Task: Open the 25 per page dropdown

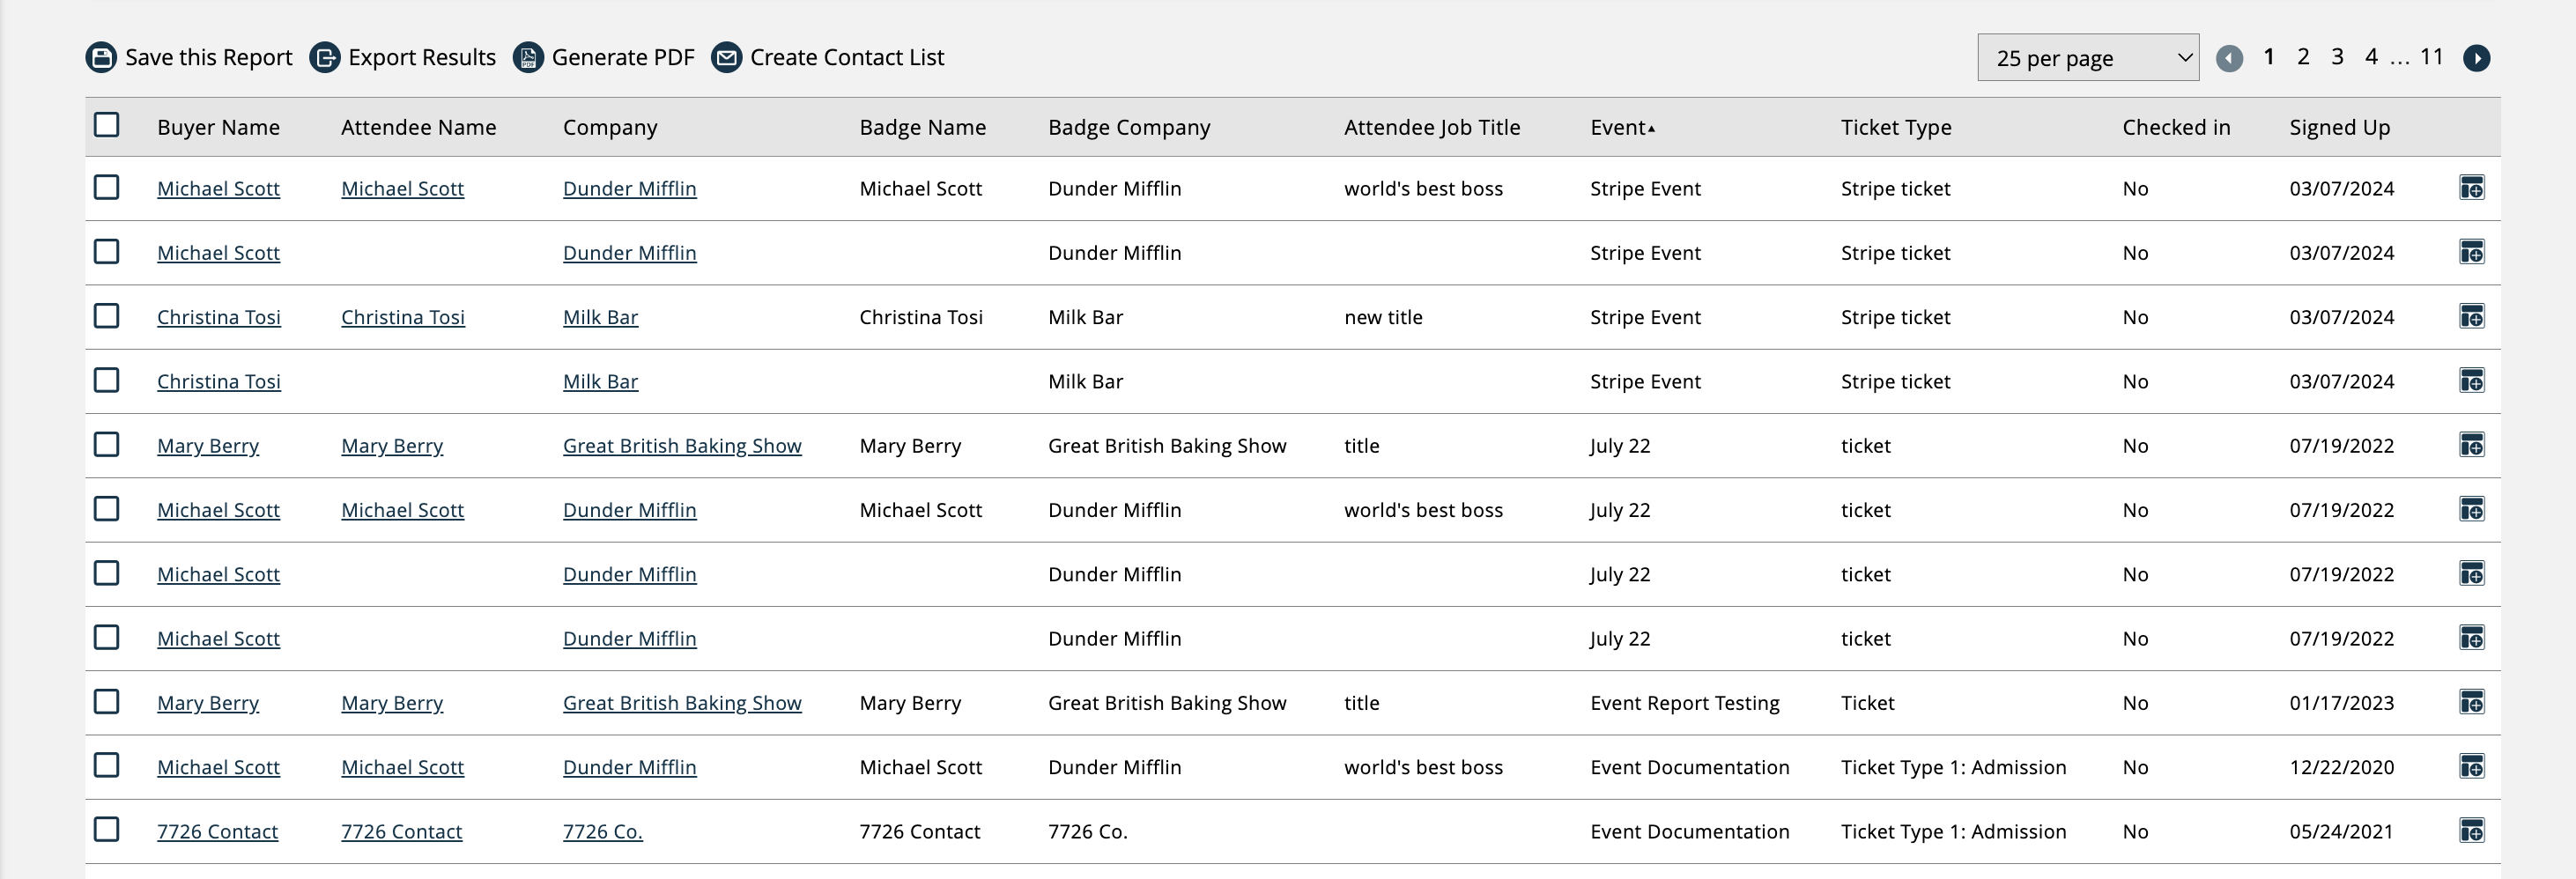Action: (x=2087, y=58)
